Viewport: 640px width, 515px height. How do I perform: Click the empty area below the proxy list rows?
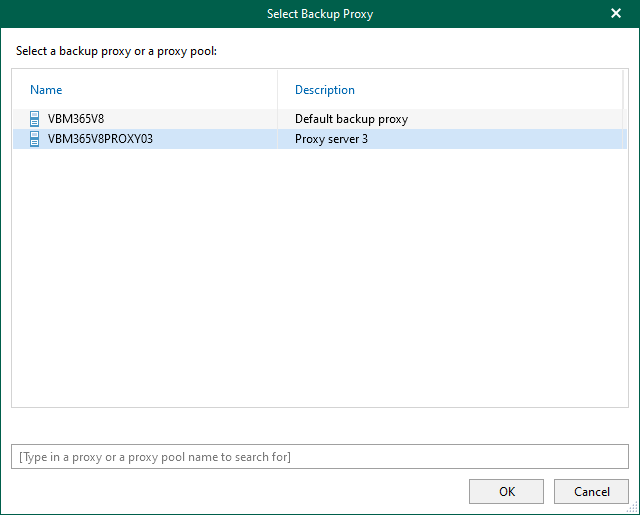point(320,280)
